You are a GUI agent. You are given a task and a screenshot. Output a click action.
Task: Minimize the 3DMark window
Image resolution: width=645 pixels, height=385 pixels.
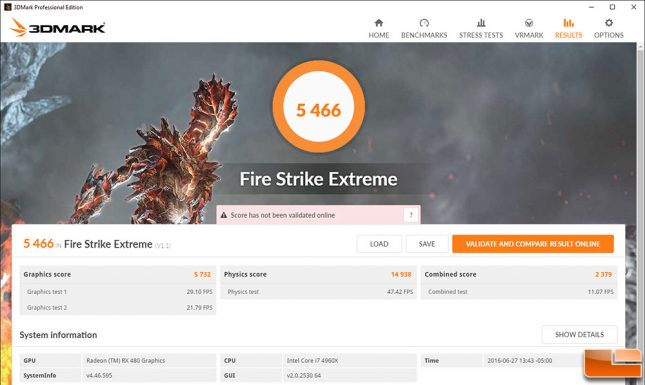click(592, 7)
